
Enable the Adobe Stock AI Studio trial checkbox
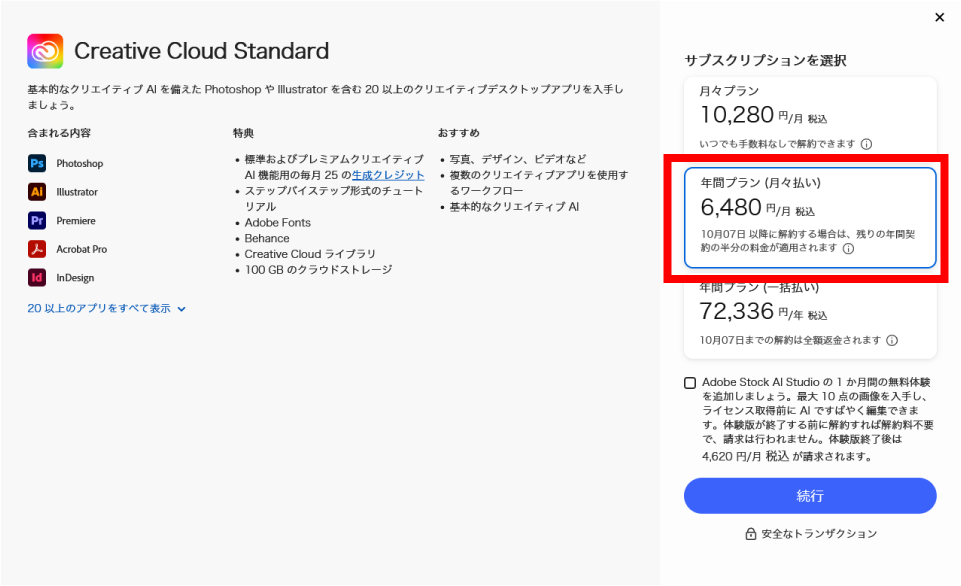click(690, 383)
